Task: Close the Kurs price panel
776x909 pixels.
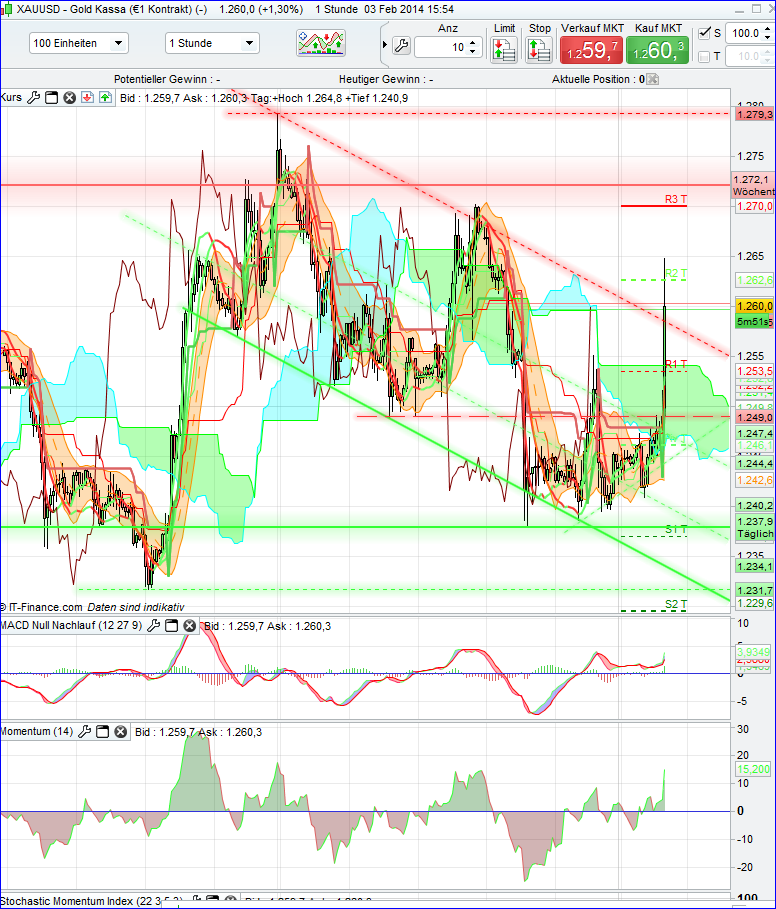Action: click(x=70, y=97)
